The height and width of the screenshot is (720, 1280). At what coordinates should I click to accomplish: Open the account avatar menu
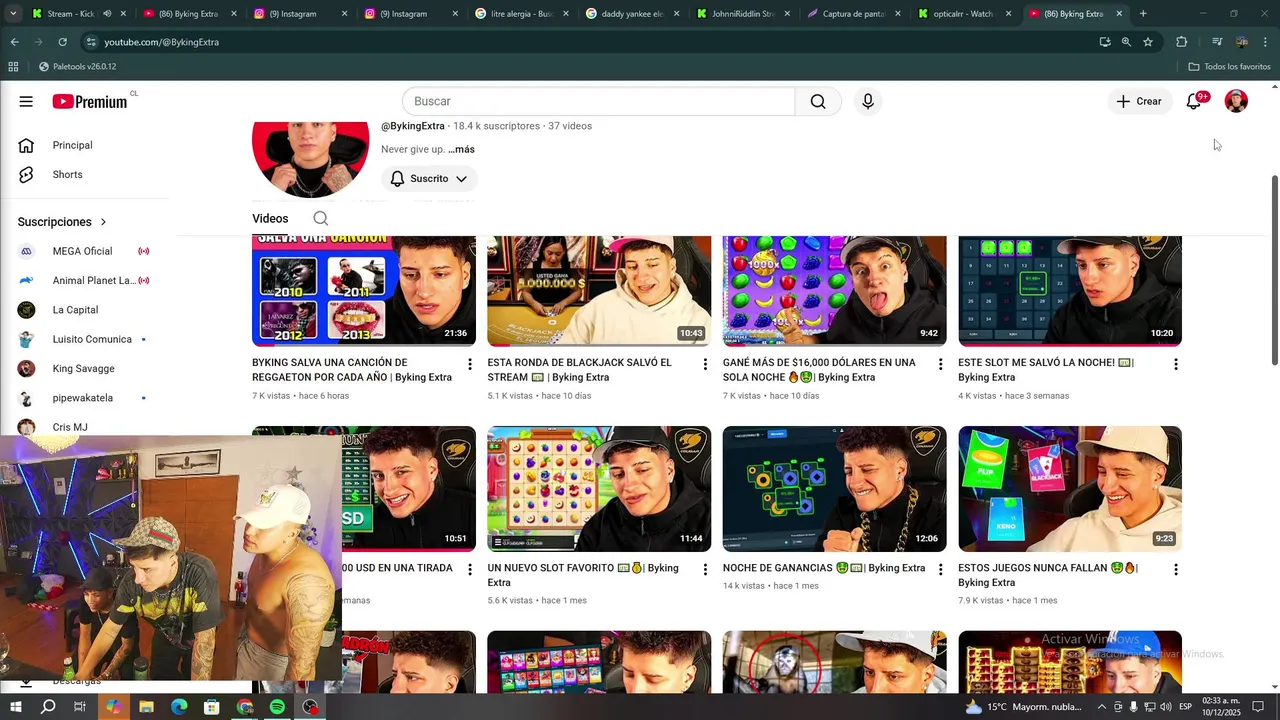pos(1236,101)
